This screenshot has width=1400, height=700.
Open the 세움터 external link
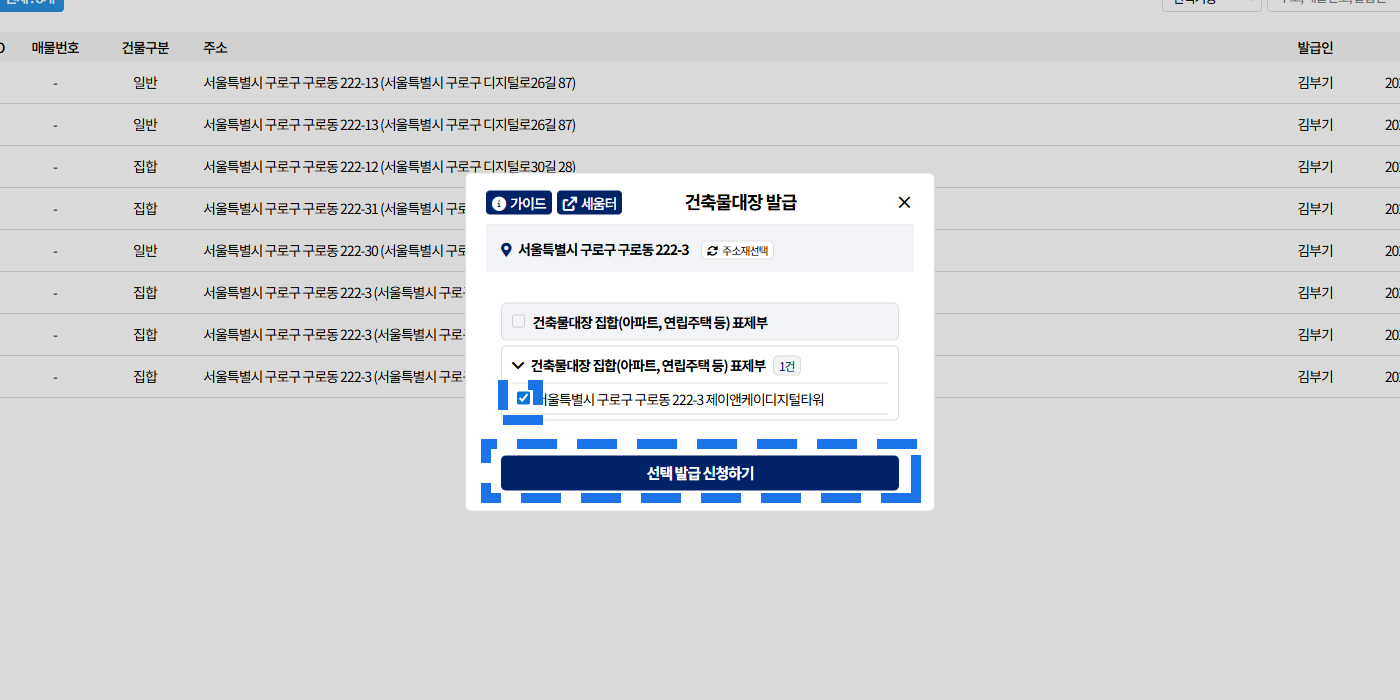(589, 203)
